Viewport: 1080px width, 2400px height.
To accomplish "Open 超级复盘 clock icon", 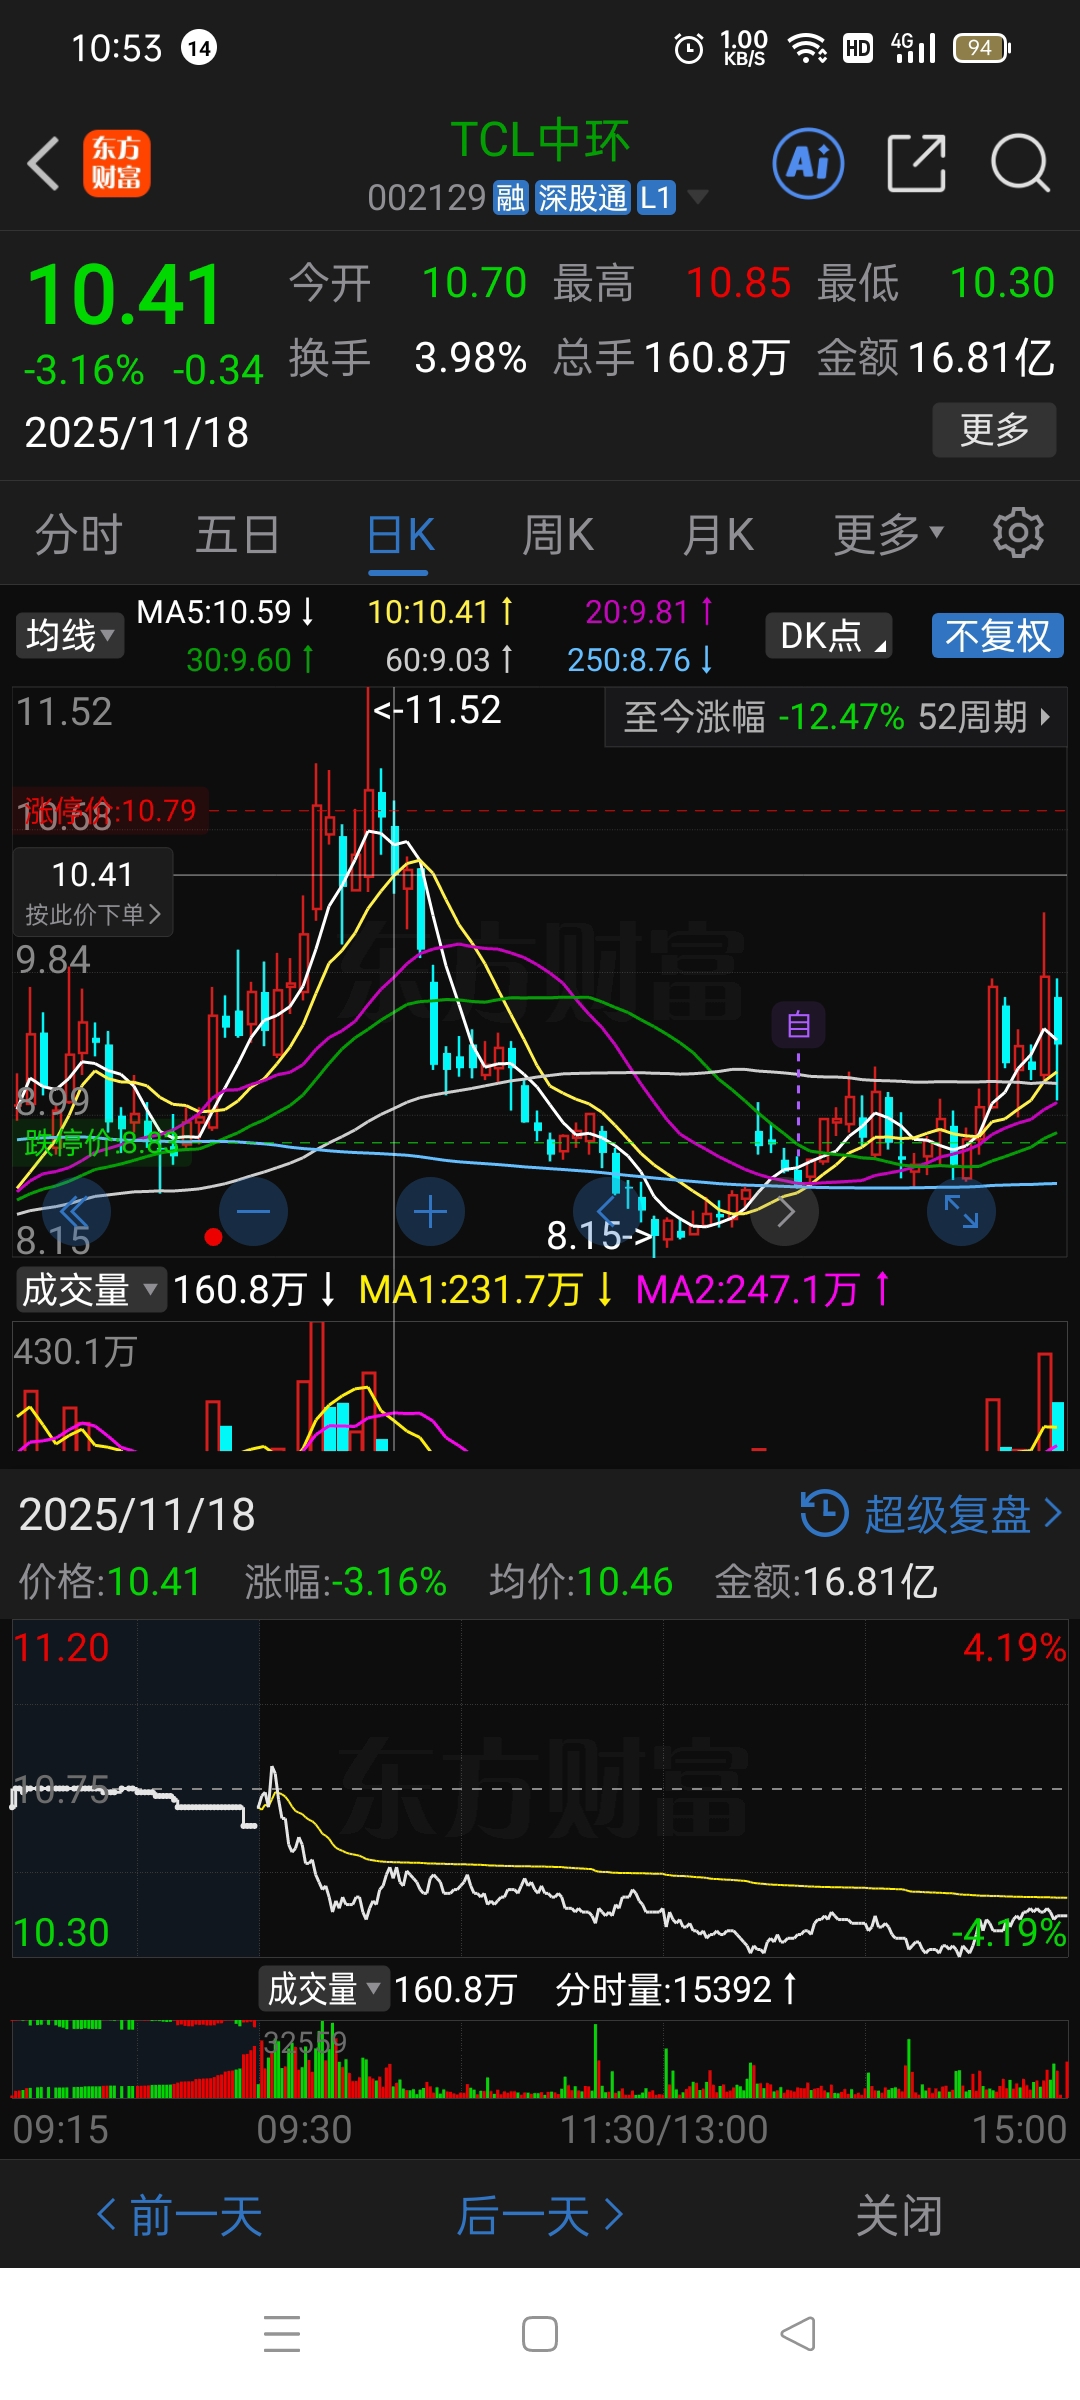I will tap(824, 1513).
